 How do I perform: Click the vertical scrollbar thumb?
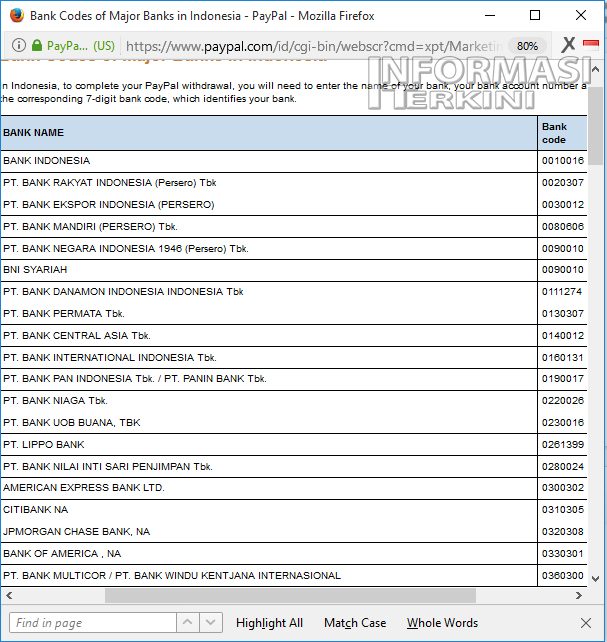pos(596,126)
